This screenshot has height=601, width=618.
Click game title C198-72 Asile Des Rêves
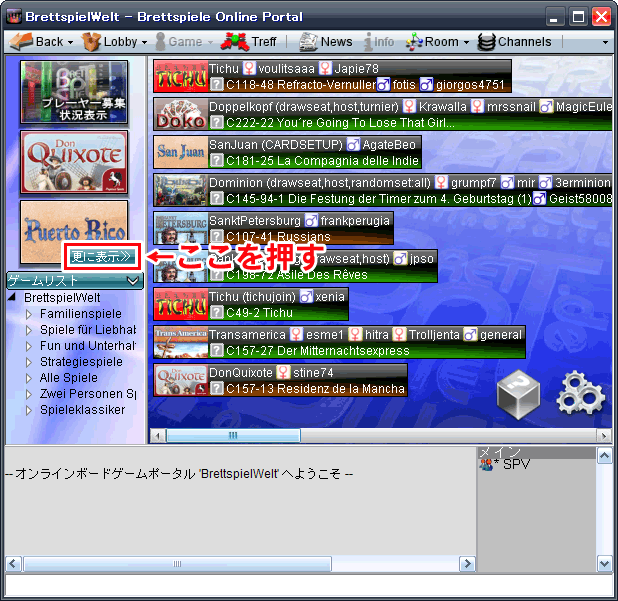(x=296, y=275)
